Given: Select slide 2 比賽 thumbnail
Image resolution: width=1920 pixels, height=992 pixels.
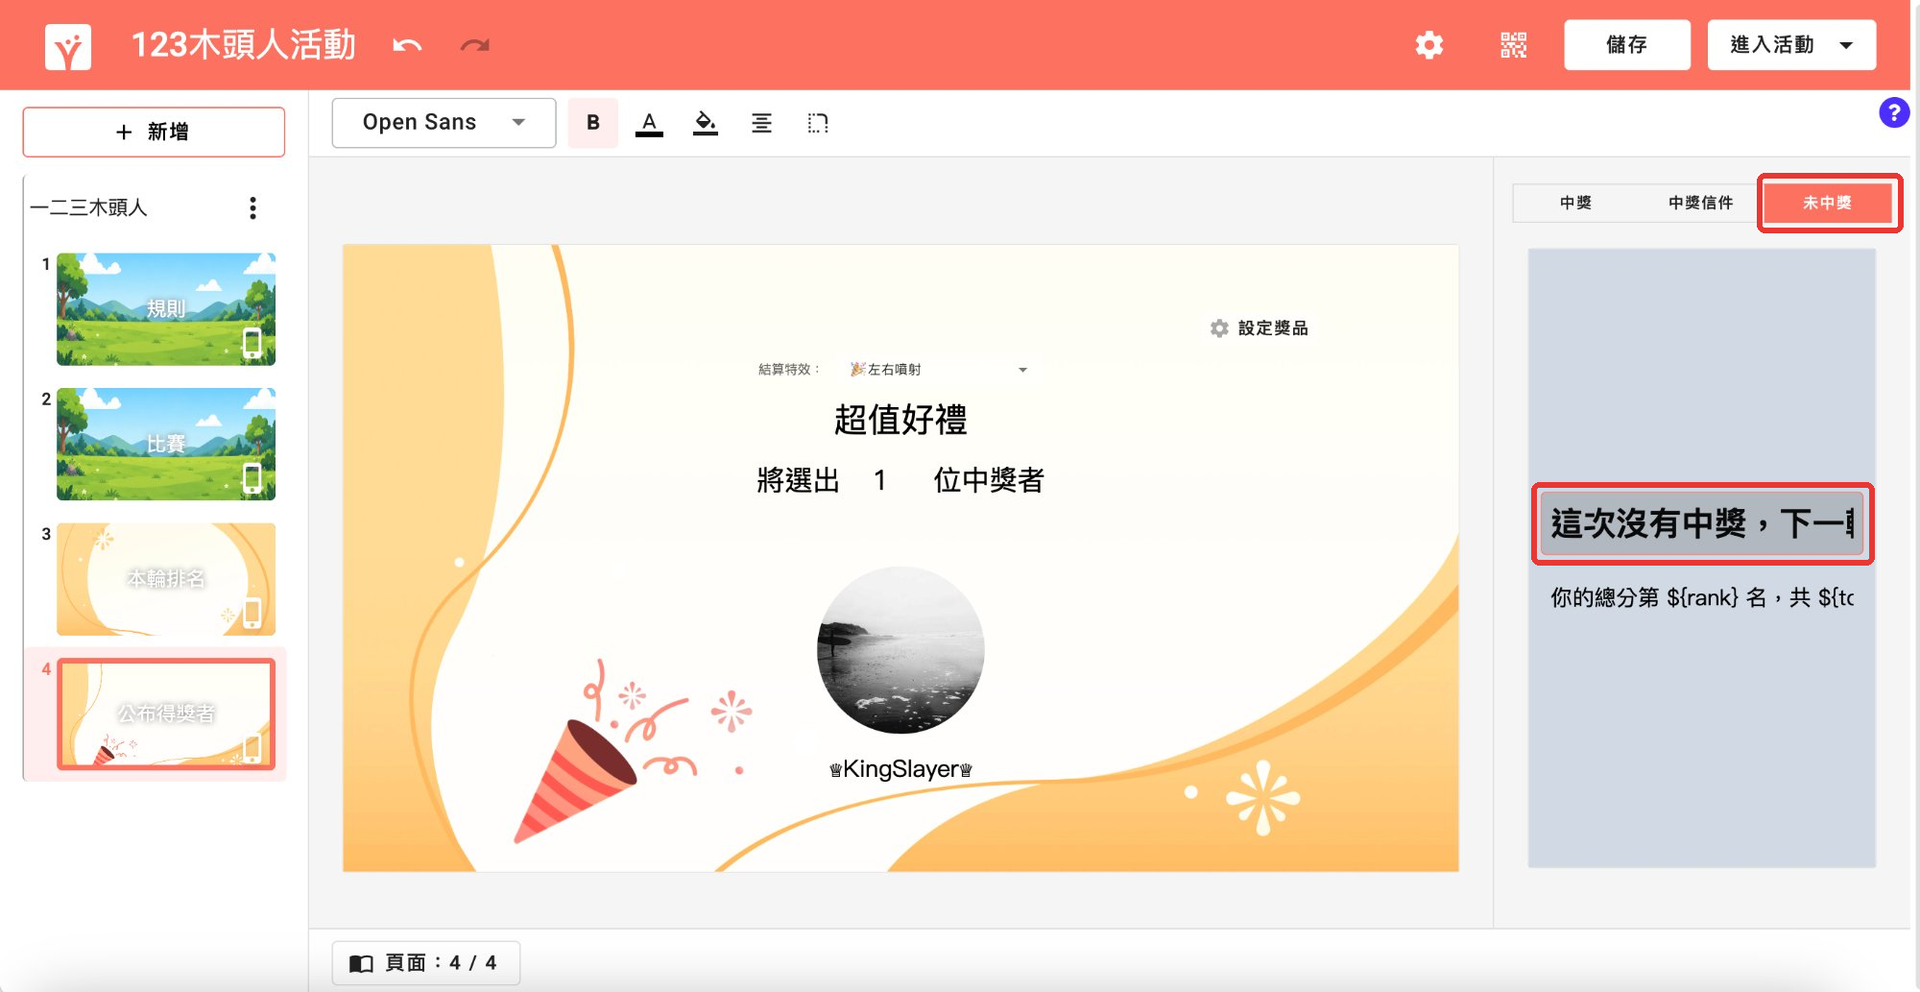Looking at the screenshot, I should [x=166, y=444].
